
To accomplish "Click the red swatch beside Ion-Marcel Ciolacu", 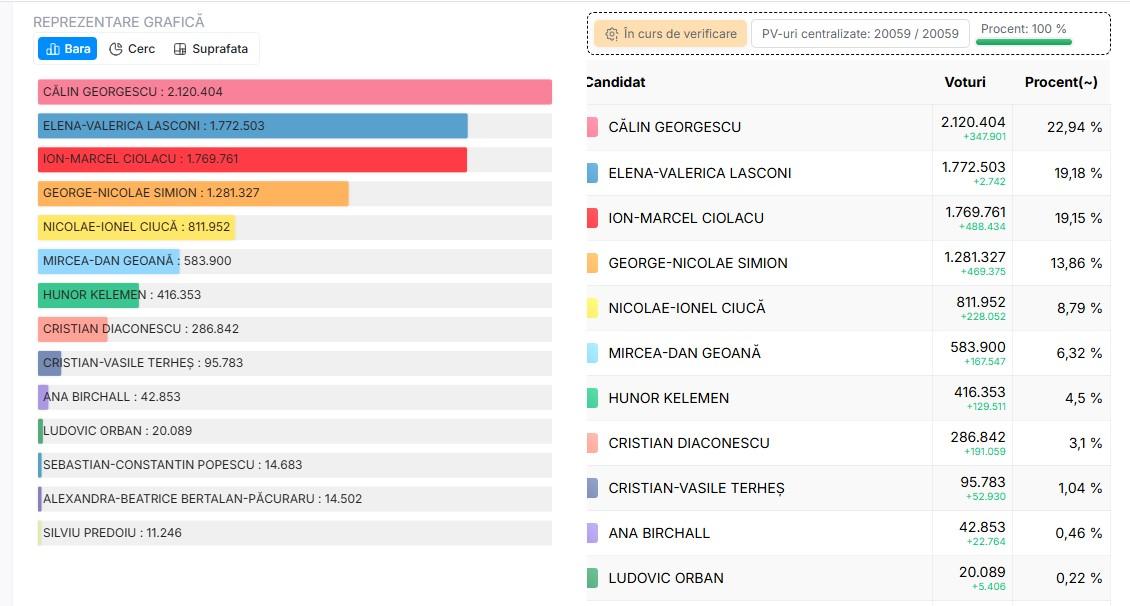I will 592,218.
